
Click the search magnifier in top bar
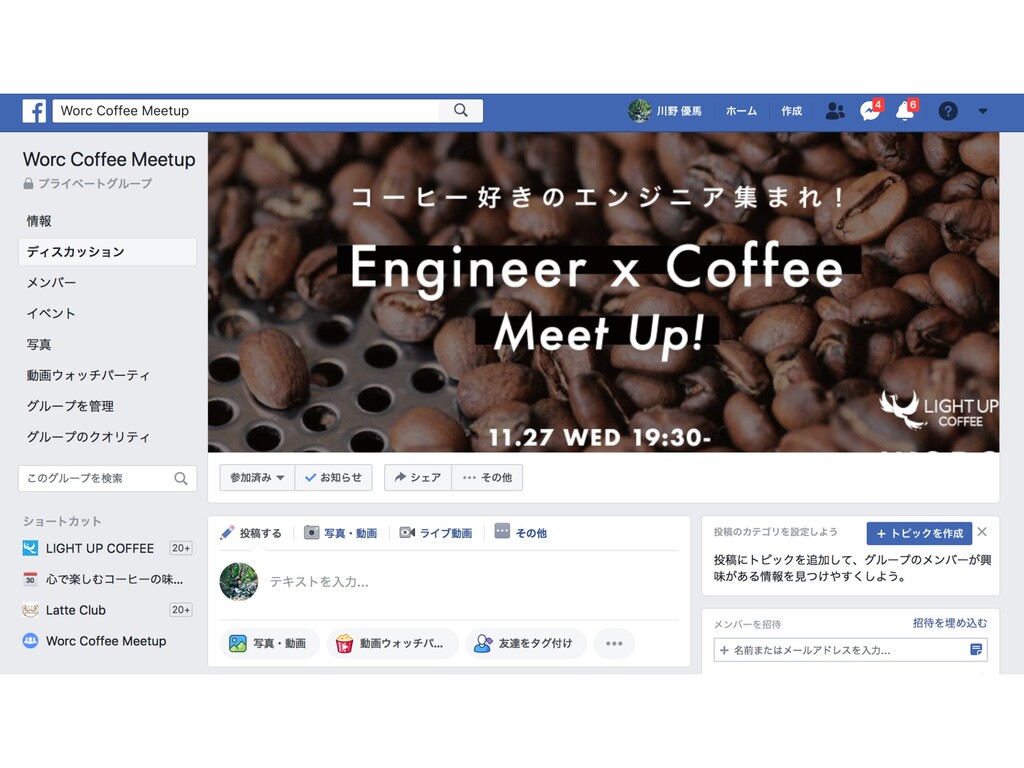coord(461,110)
